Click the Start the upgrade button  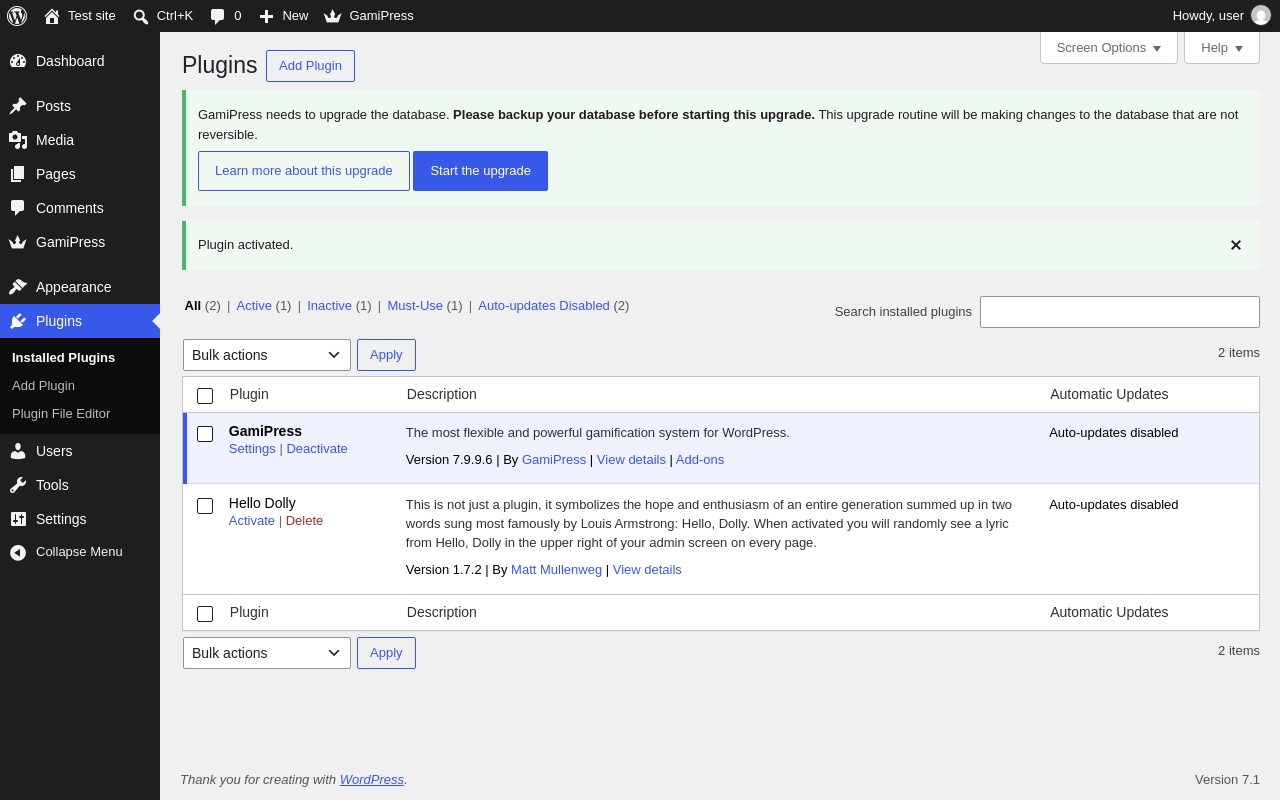click(480, 171)
